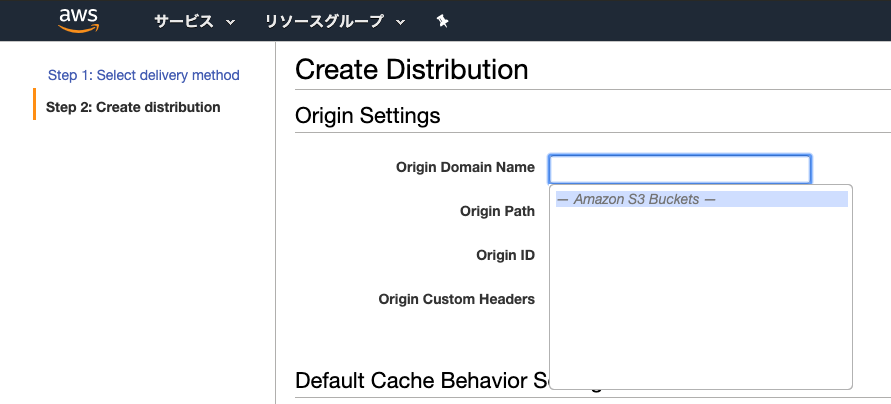Click the Default Cache Behavior section heading
The height and width of the screenshot is (404, 891).
pyautogui.click(x=420, y=381)
